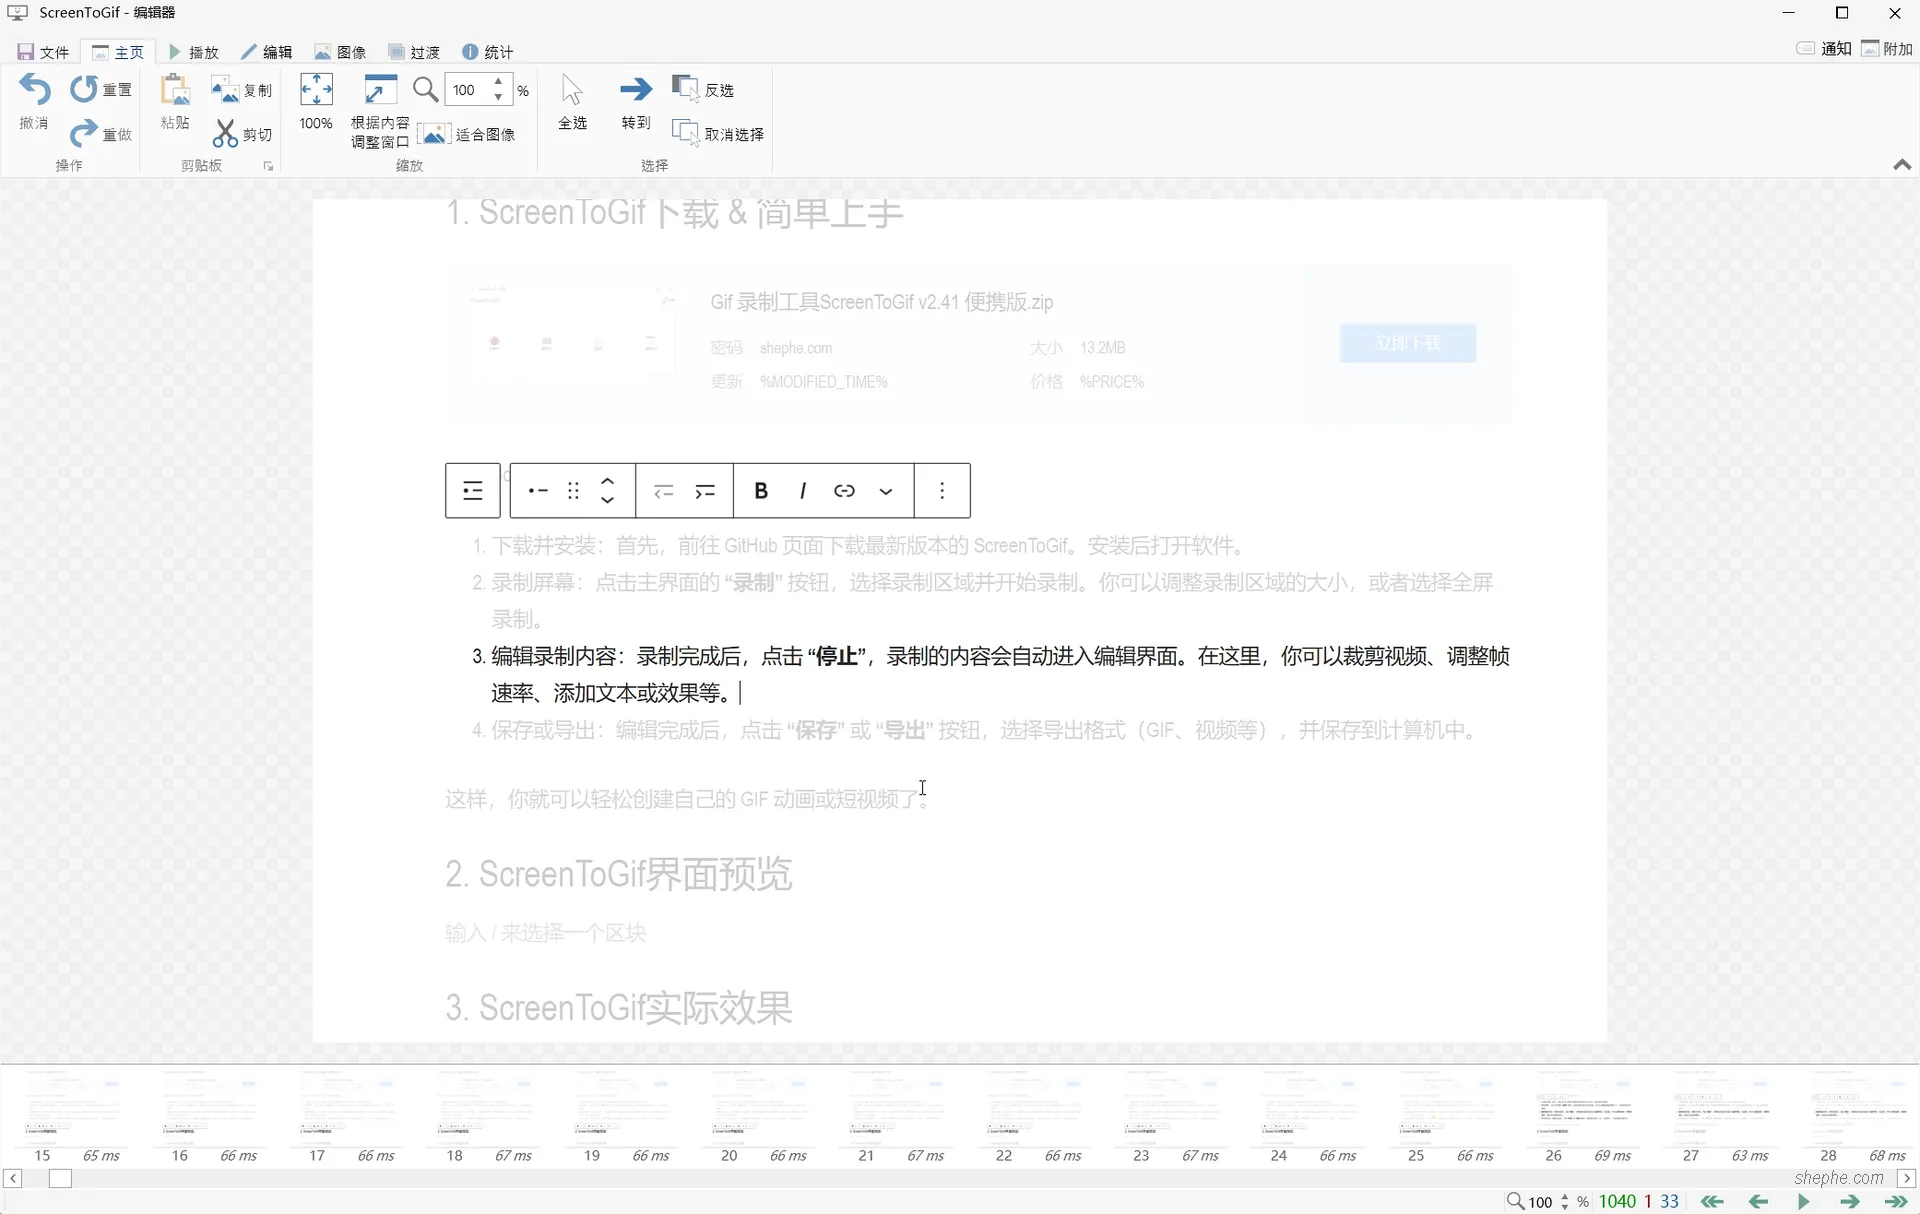Switch to the 播放 ribbon tab
The image size is (1920, 1214).
[x=196, y=51]
